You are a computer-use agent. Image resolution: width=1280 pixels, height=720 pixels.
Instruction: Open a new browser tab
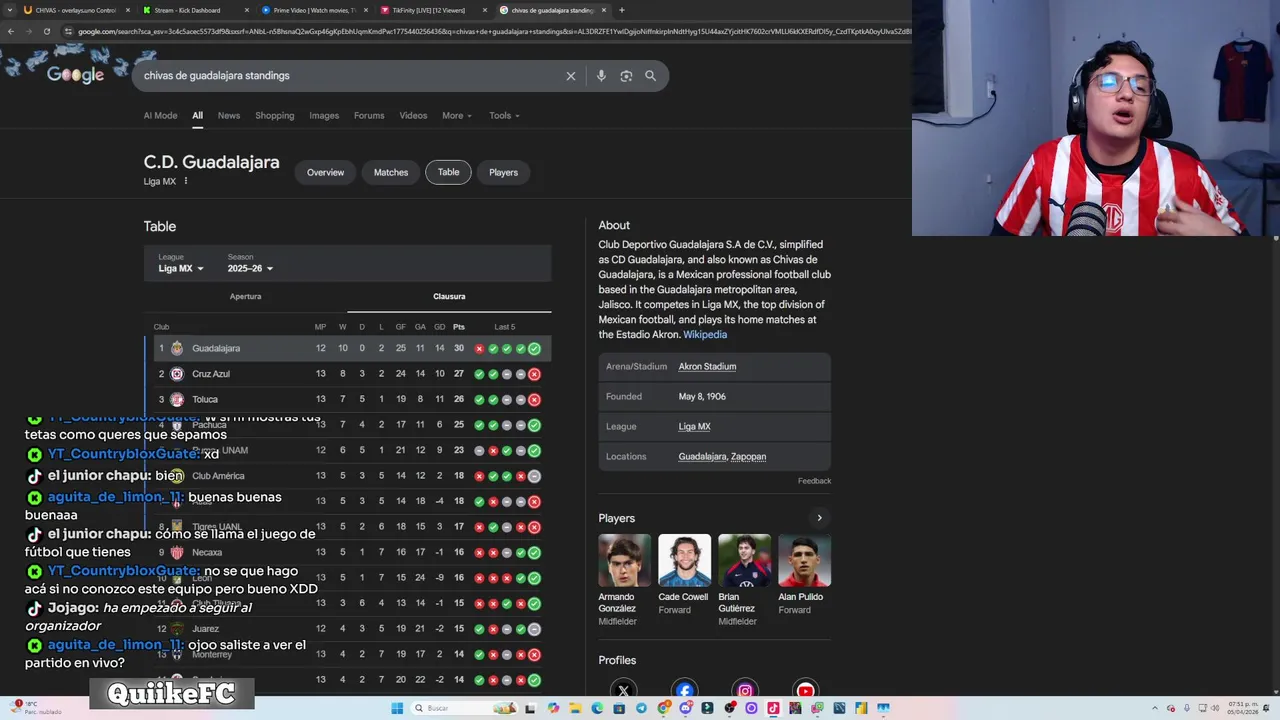tap(622, 10)
